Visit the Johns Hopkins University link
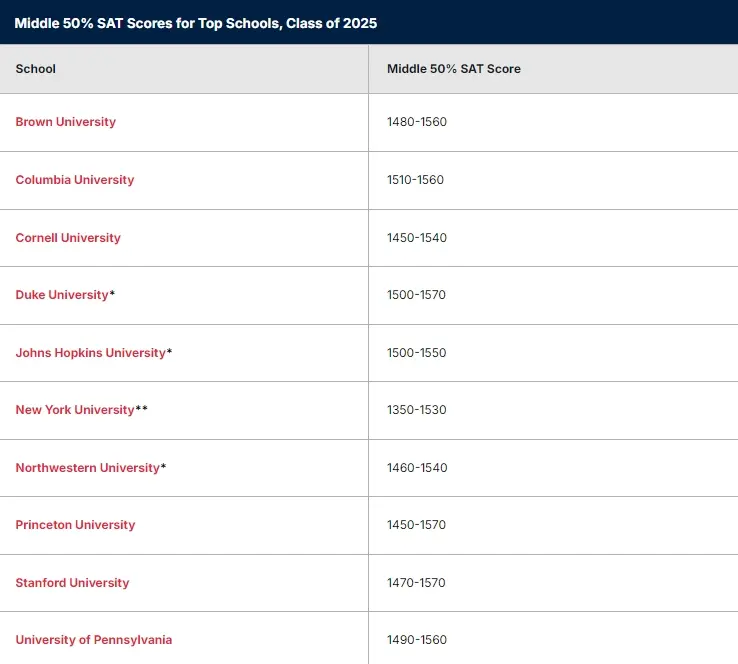 click(91, 353)
